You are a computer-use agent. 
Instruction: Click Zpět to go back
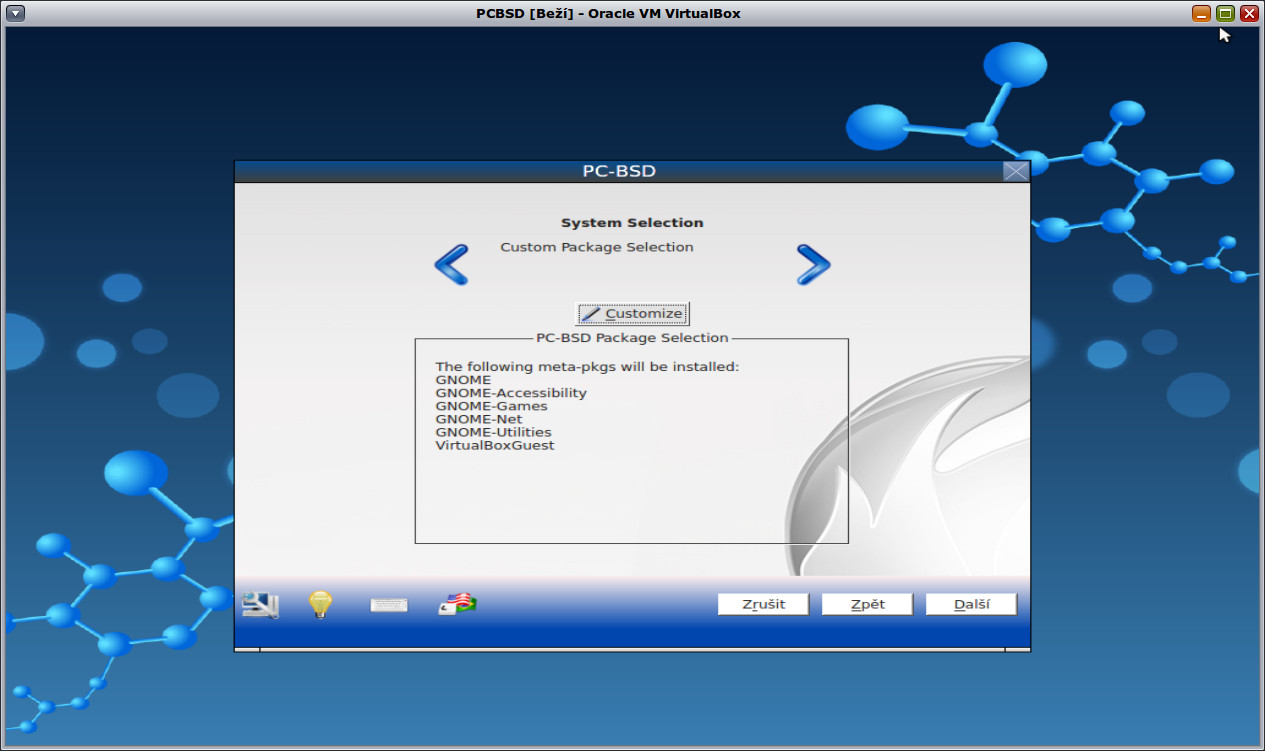click(x=866, y=603)
